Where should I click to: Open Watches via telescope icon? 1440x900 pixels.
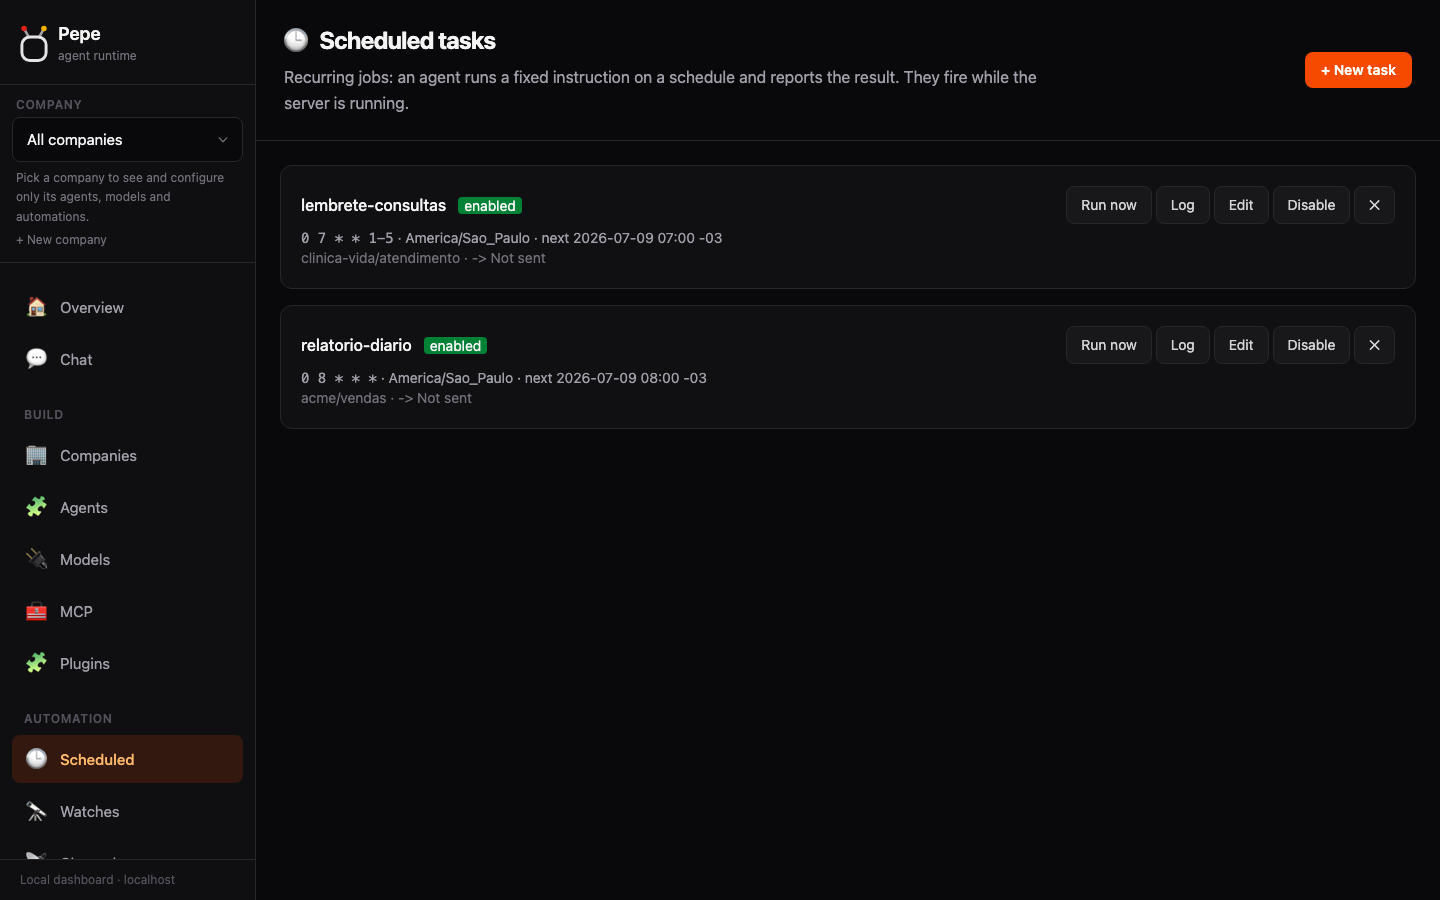tap(37, 811)
